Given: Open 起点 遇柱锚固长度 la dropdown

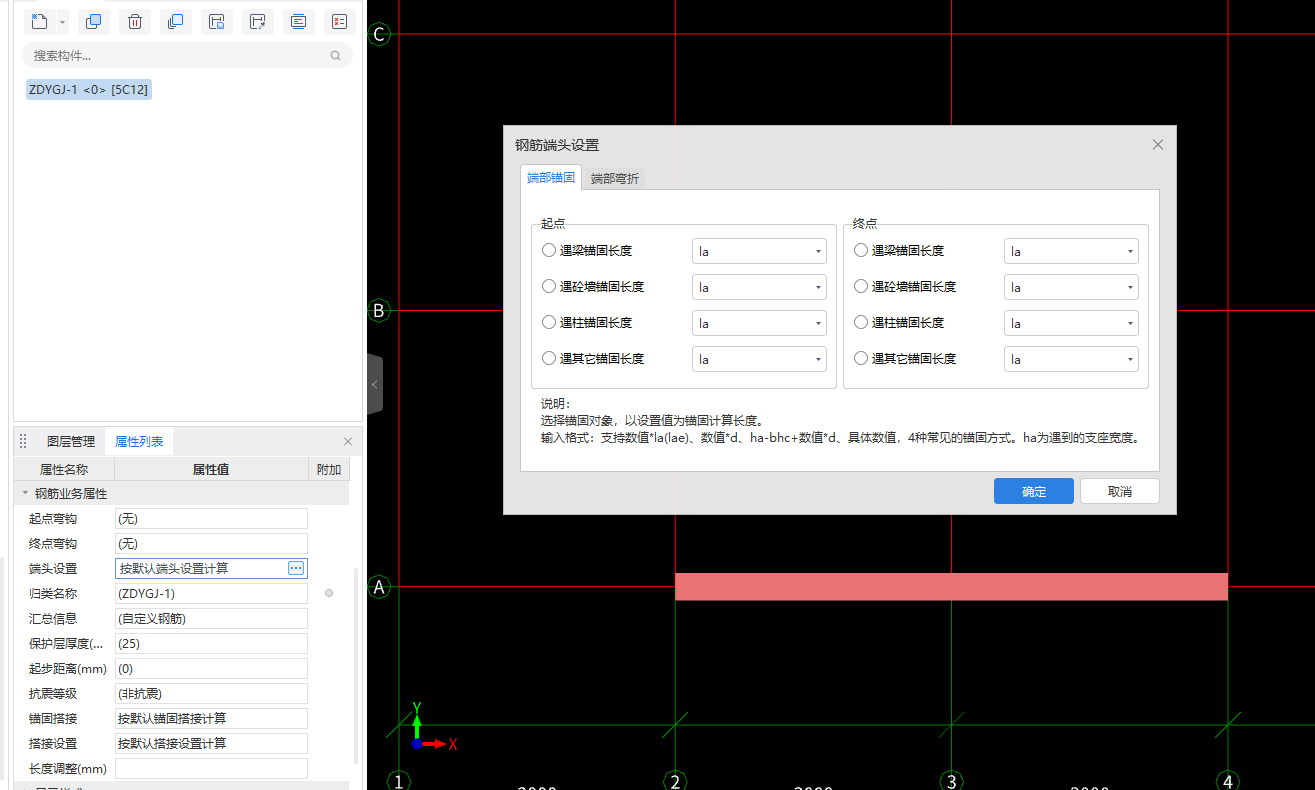Looking at the screenshot, I should 759,323.
